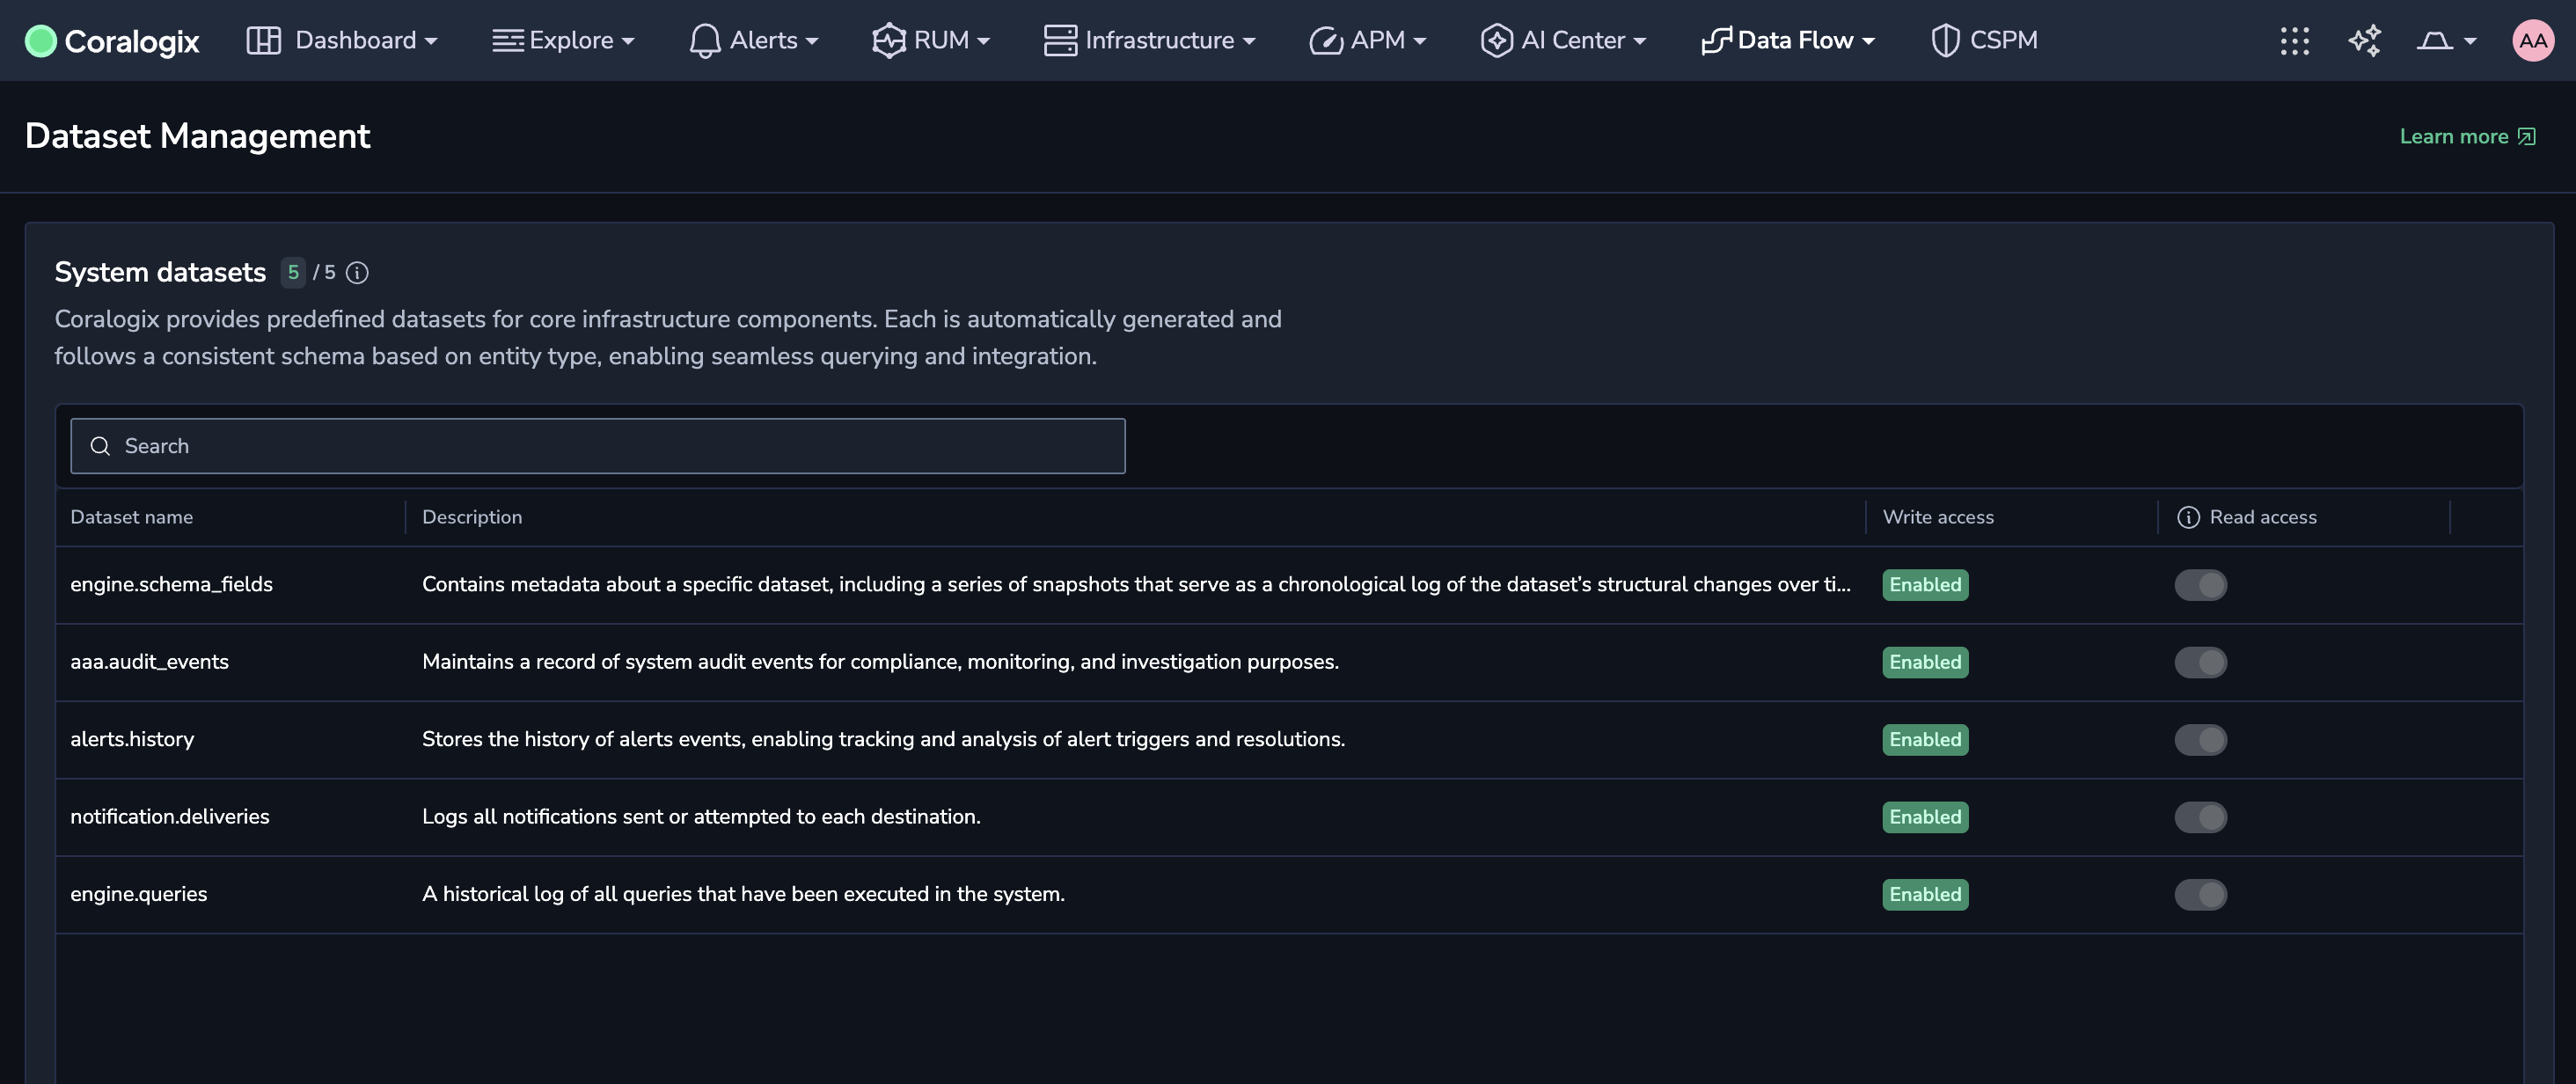Focus the dataset Search field
2576x1084 pixels.
[x=598, y=446]
